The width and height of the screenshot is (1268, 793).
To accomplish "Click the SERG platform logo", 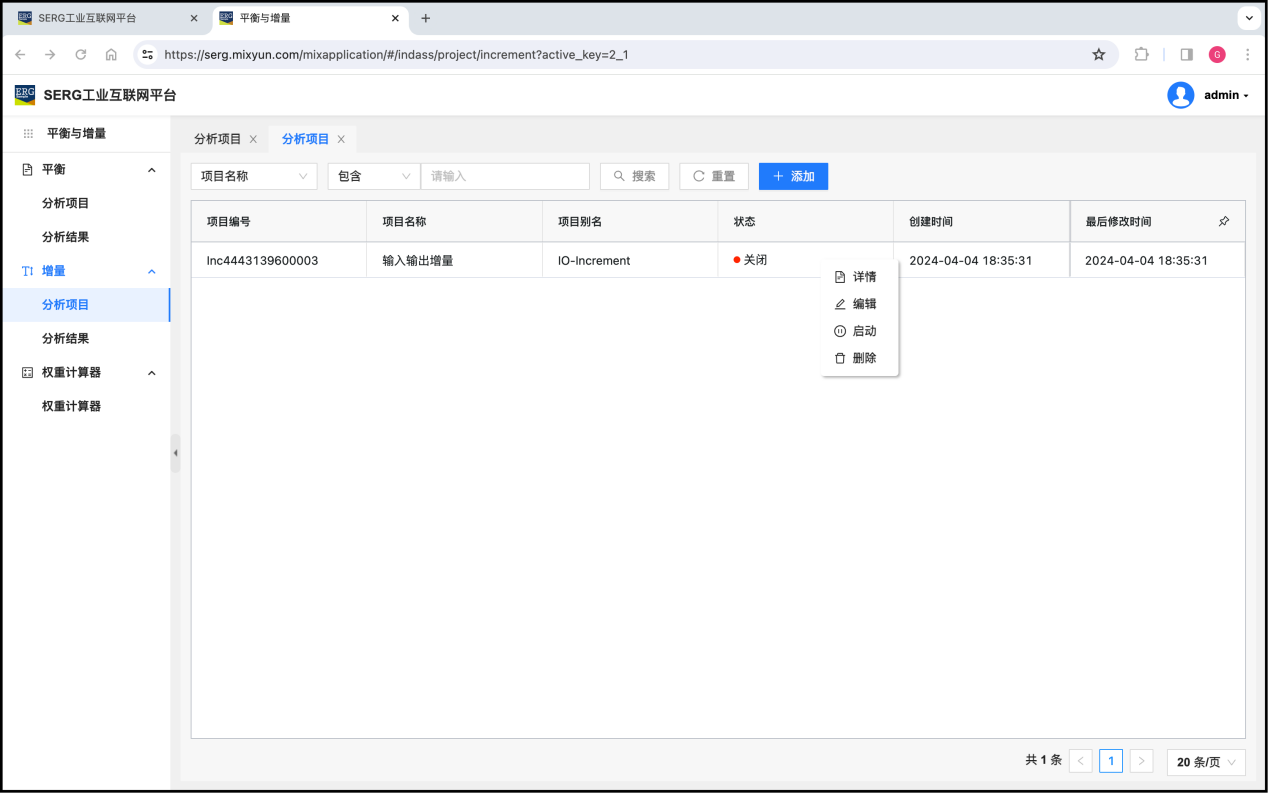I will click(25, 95).
